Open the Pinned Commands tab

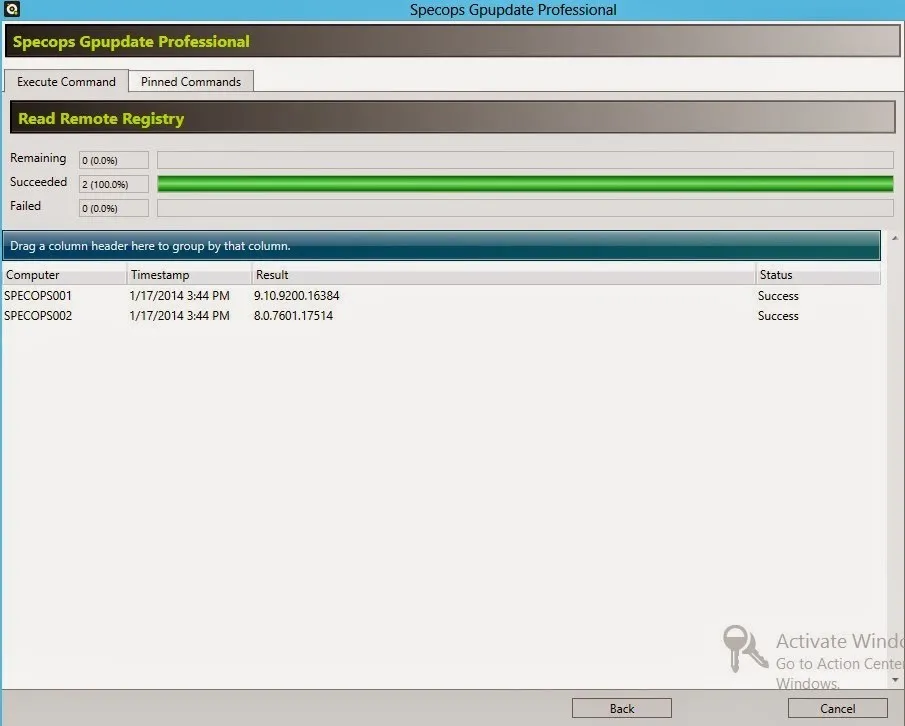coord(191,81)
